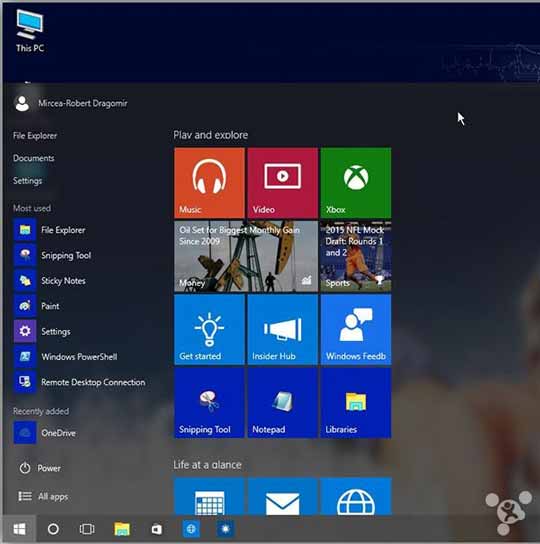
Task: Open the Calendar tile
Action: 209,496
